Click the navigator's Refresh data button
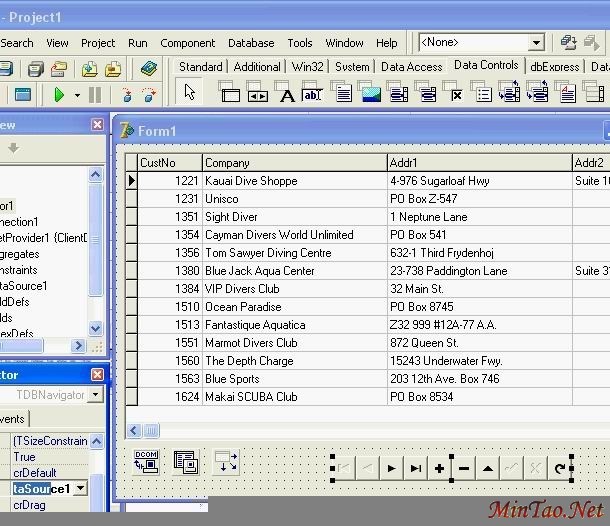The height and width of the screenshot is (526, 610). 560,468
